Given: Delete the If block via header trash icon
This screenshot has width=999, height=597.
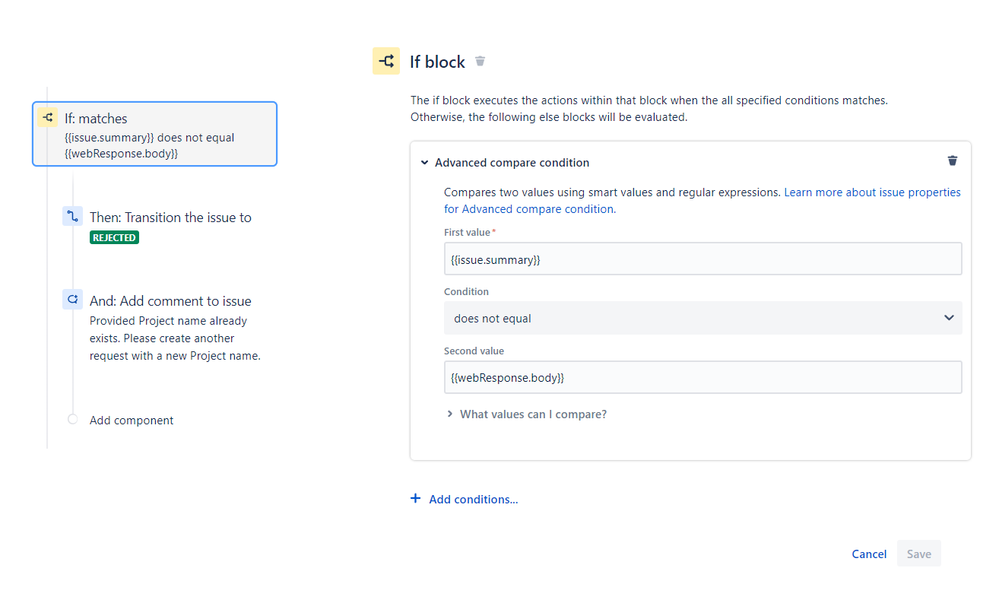Looking at the screenshot, I should click(x=480, y=61).
